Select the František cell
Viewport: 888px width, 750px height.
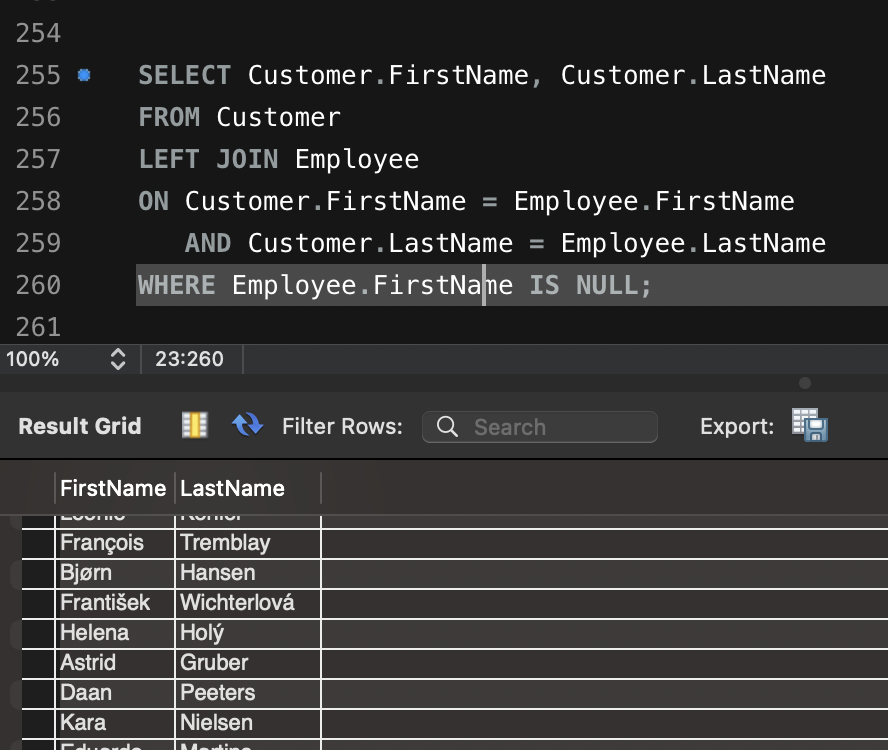(x=115, y=603)
